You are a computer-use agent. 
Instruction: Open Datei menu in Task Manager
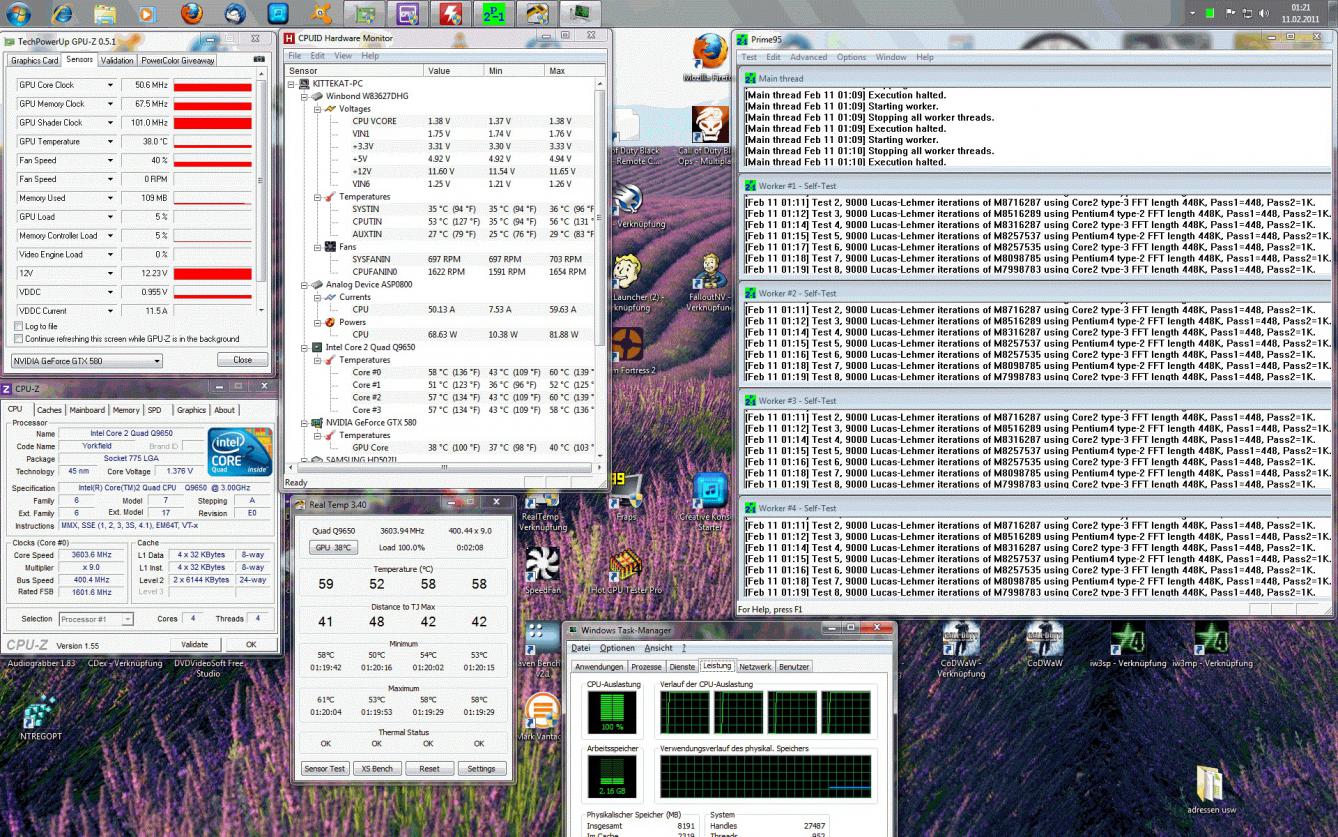[x=581, y=648]
